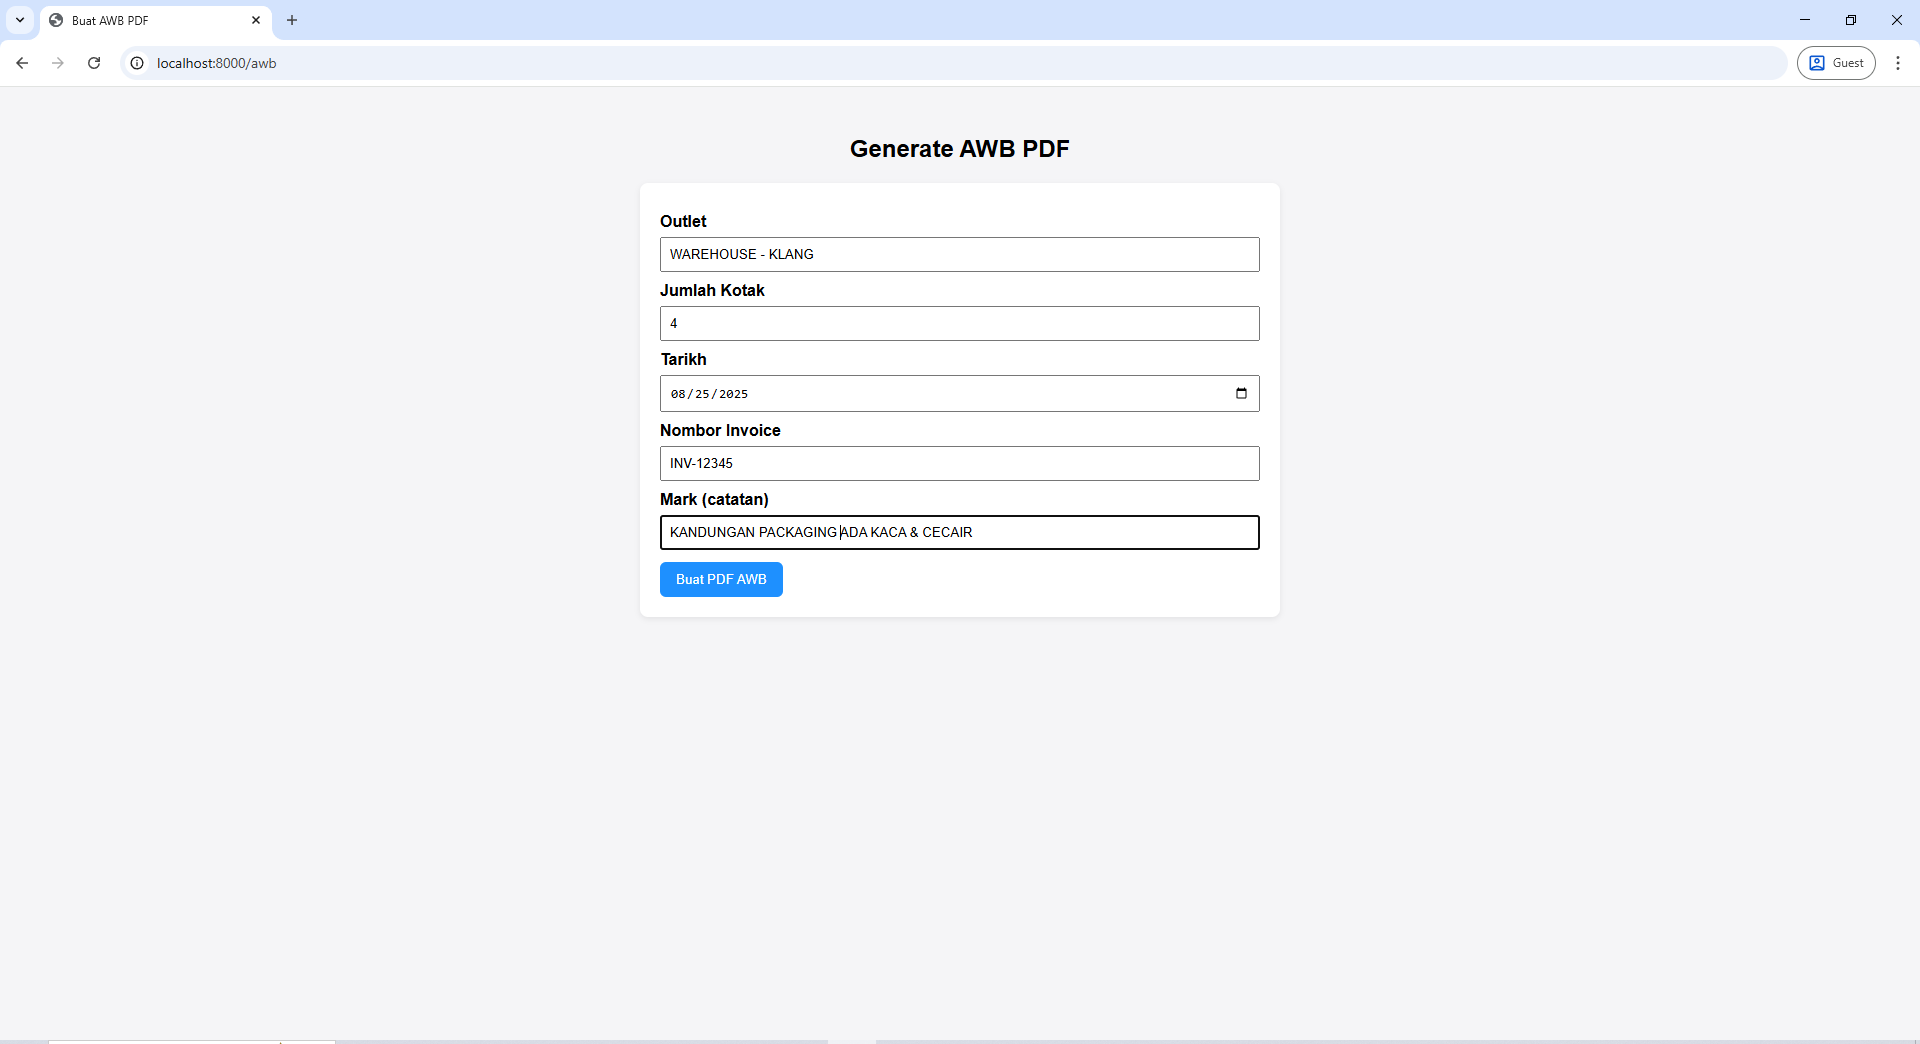Click the Mark catatan text field
1920x1044 pixels.
pyautogui.click(x=959, y=532)
